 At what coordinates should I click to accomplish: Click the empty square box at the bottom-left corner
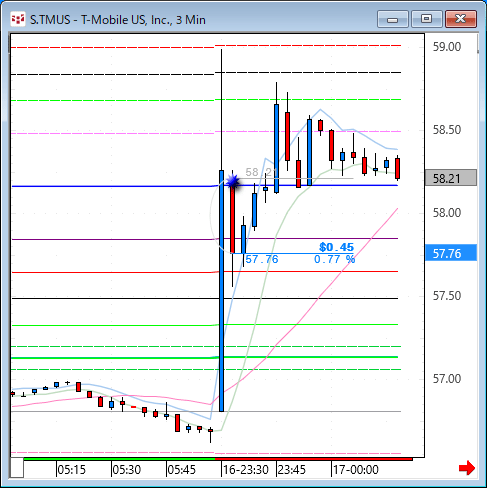tap(17, 467)
